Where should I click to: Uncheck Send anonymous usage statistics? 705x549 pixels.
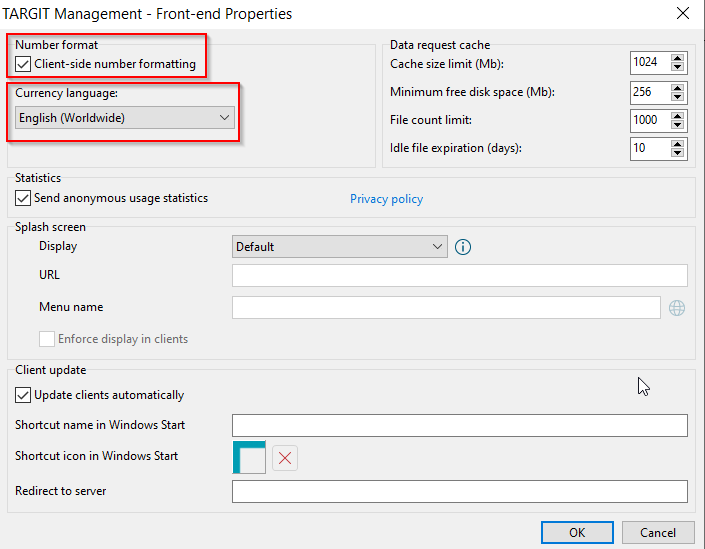23,198
